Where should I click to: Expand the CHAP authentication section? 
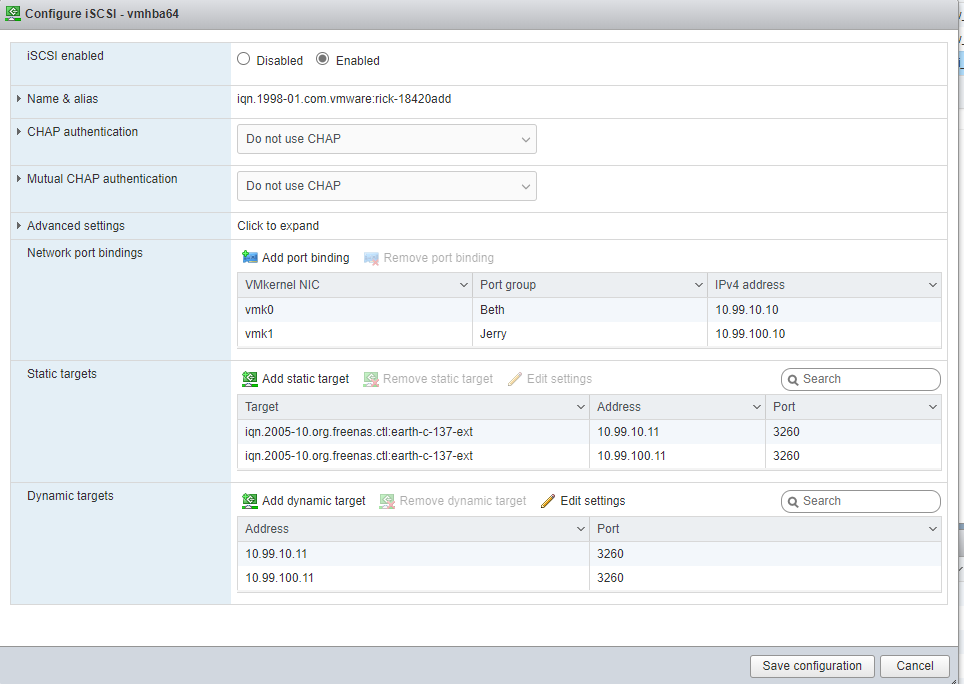19,132
